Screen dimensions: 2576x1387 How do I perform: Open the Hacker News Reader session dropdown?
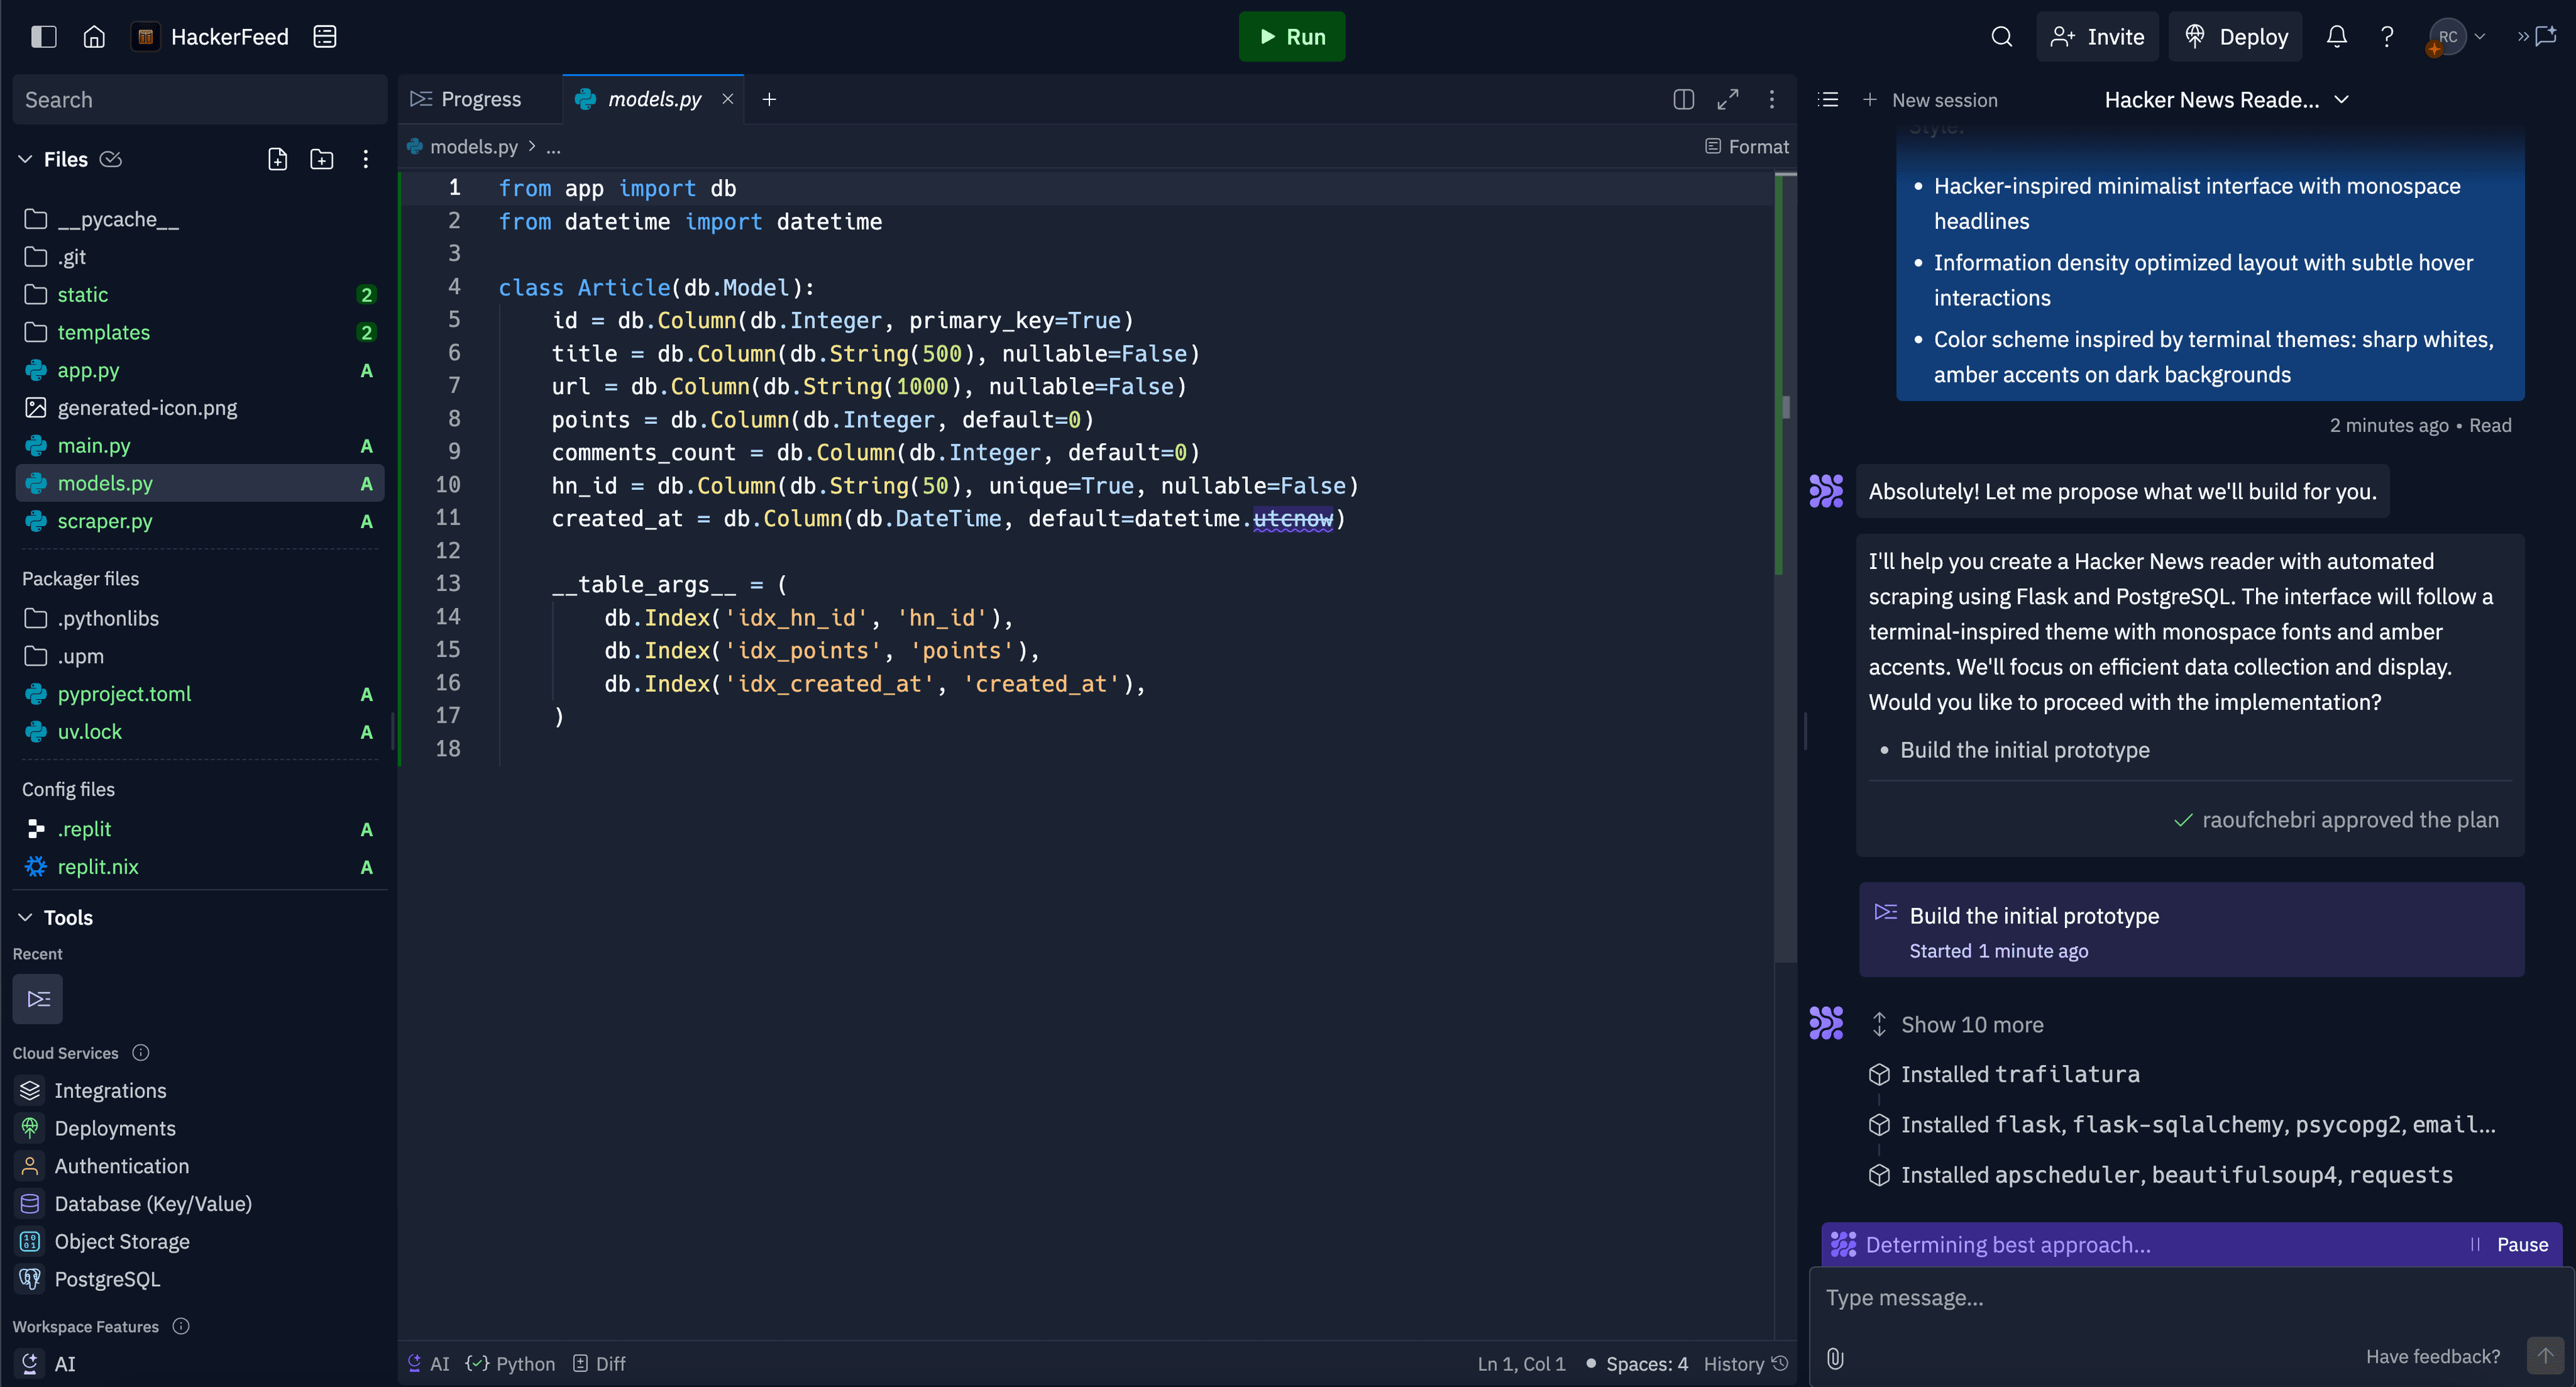(x=2226, y=99)
